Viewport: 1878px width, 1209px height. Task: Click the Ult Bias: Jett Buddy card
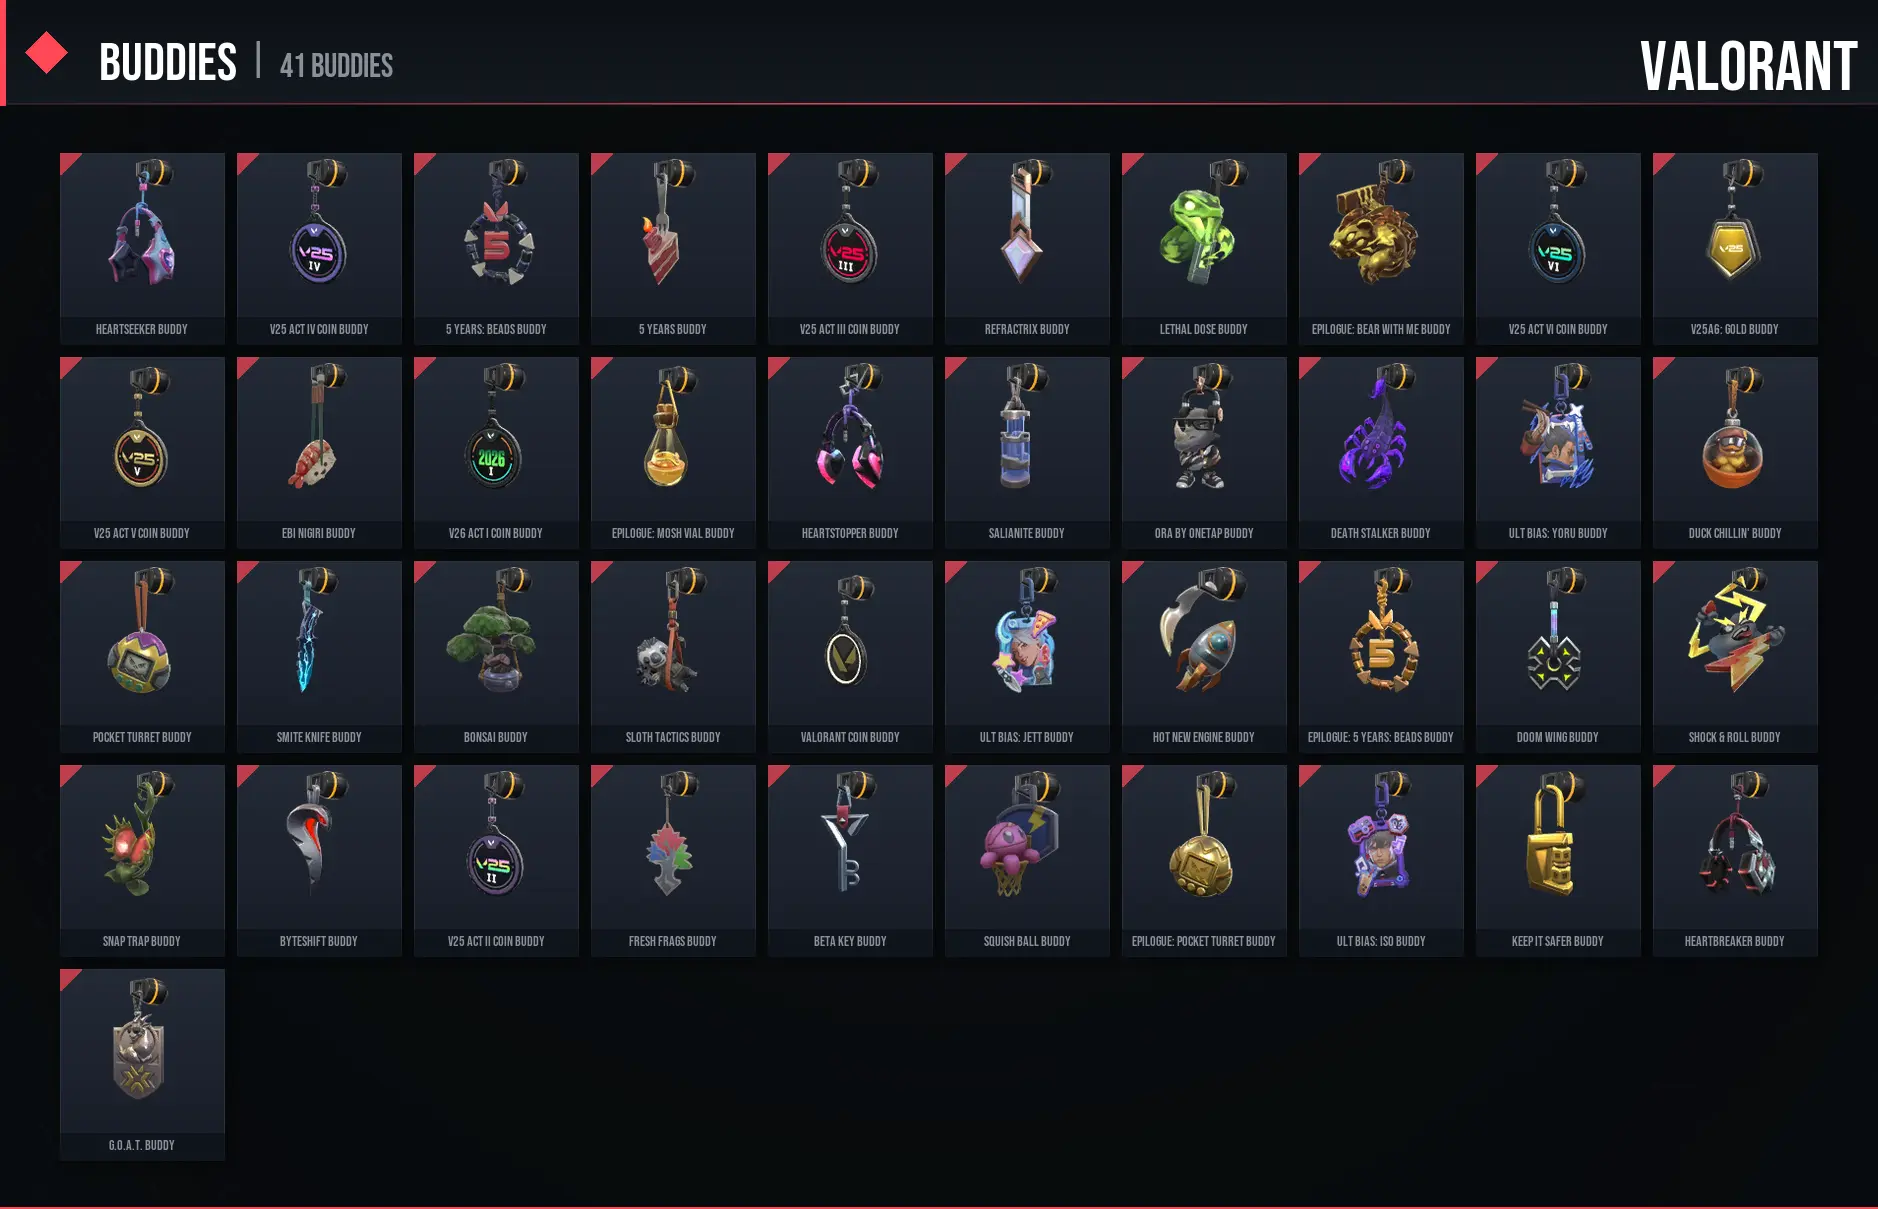coord(1027,656)
